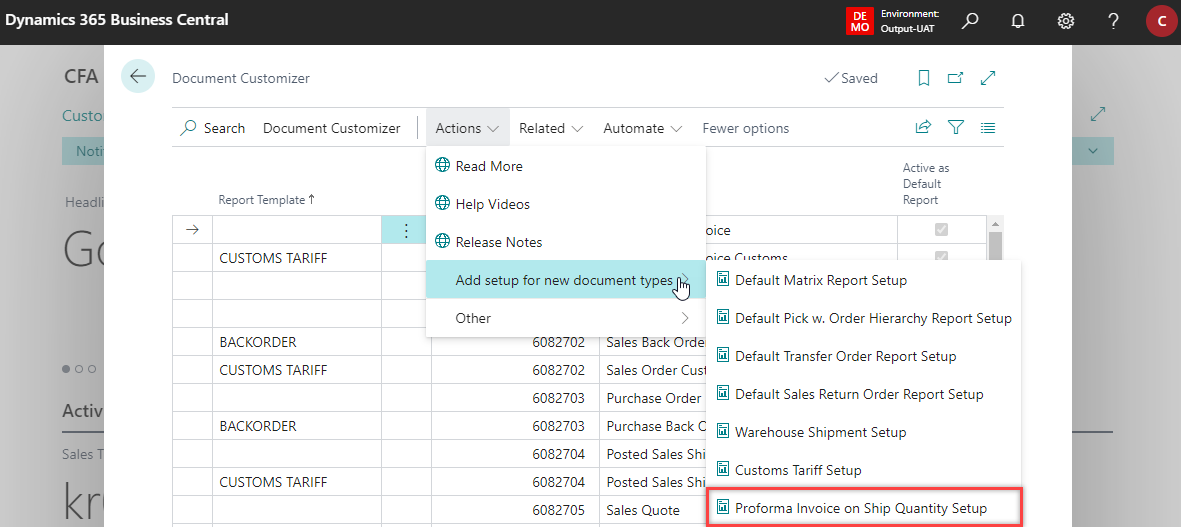This screenshot has height=527, width=1181.
Task: Toggle the filter pane funnel icon
Action: [956, 128]
